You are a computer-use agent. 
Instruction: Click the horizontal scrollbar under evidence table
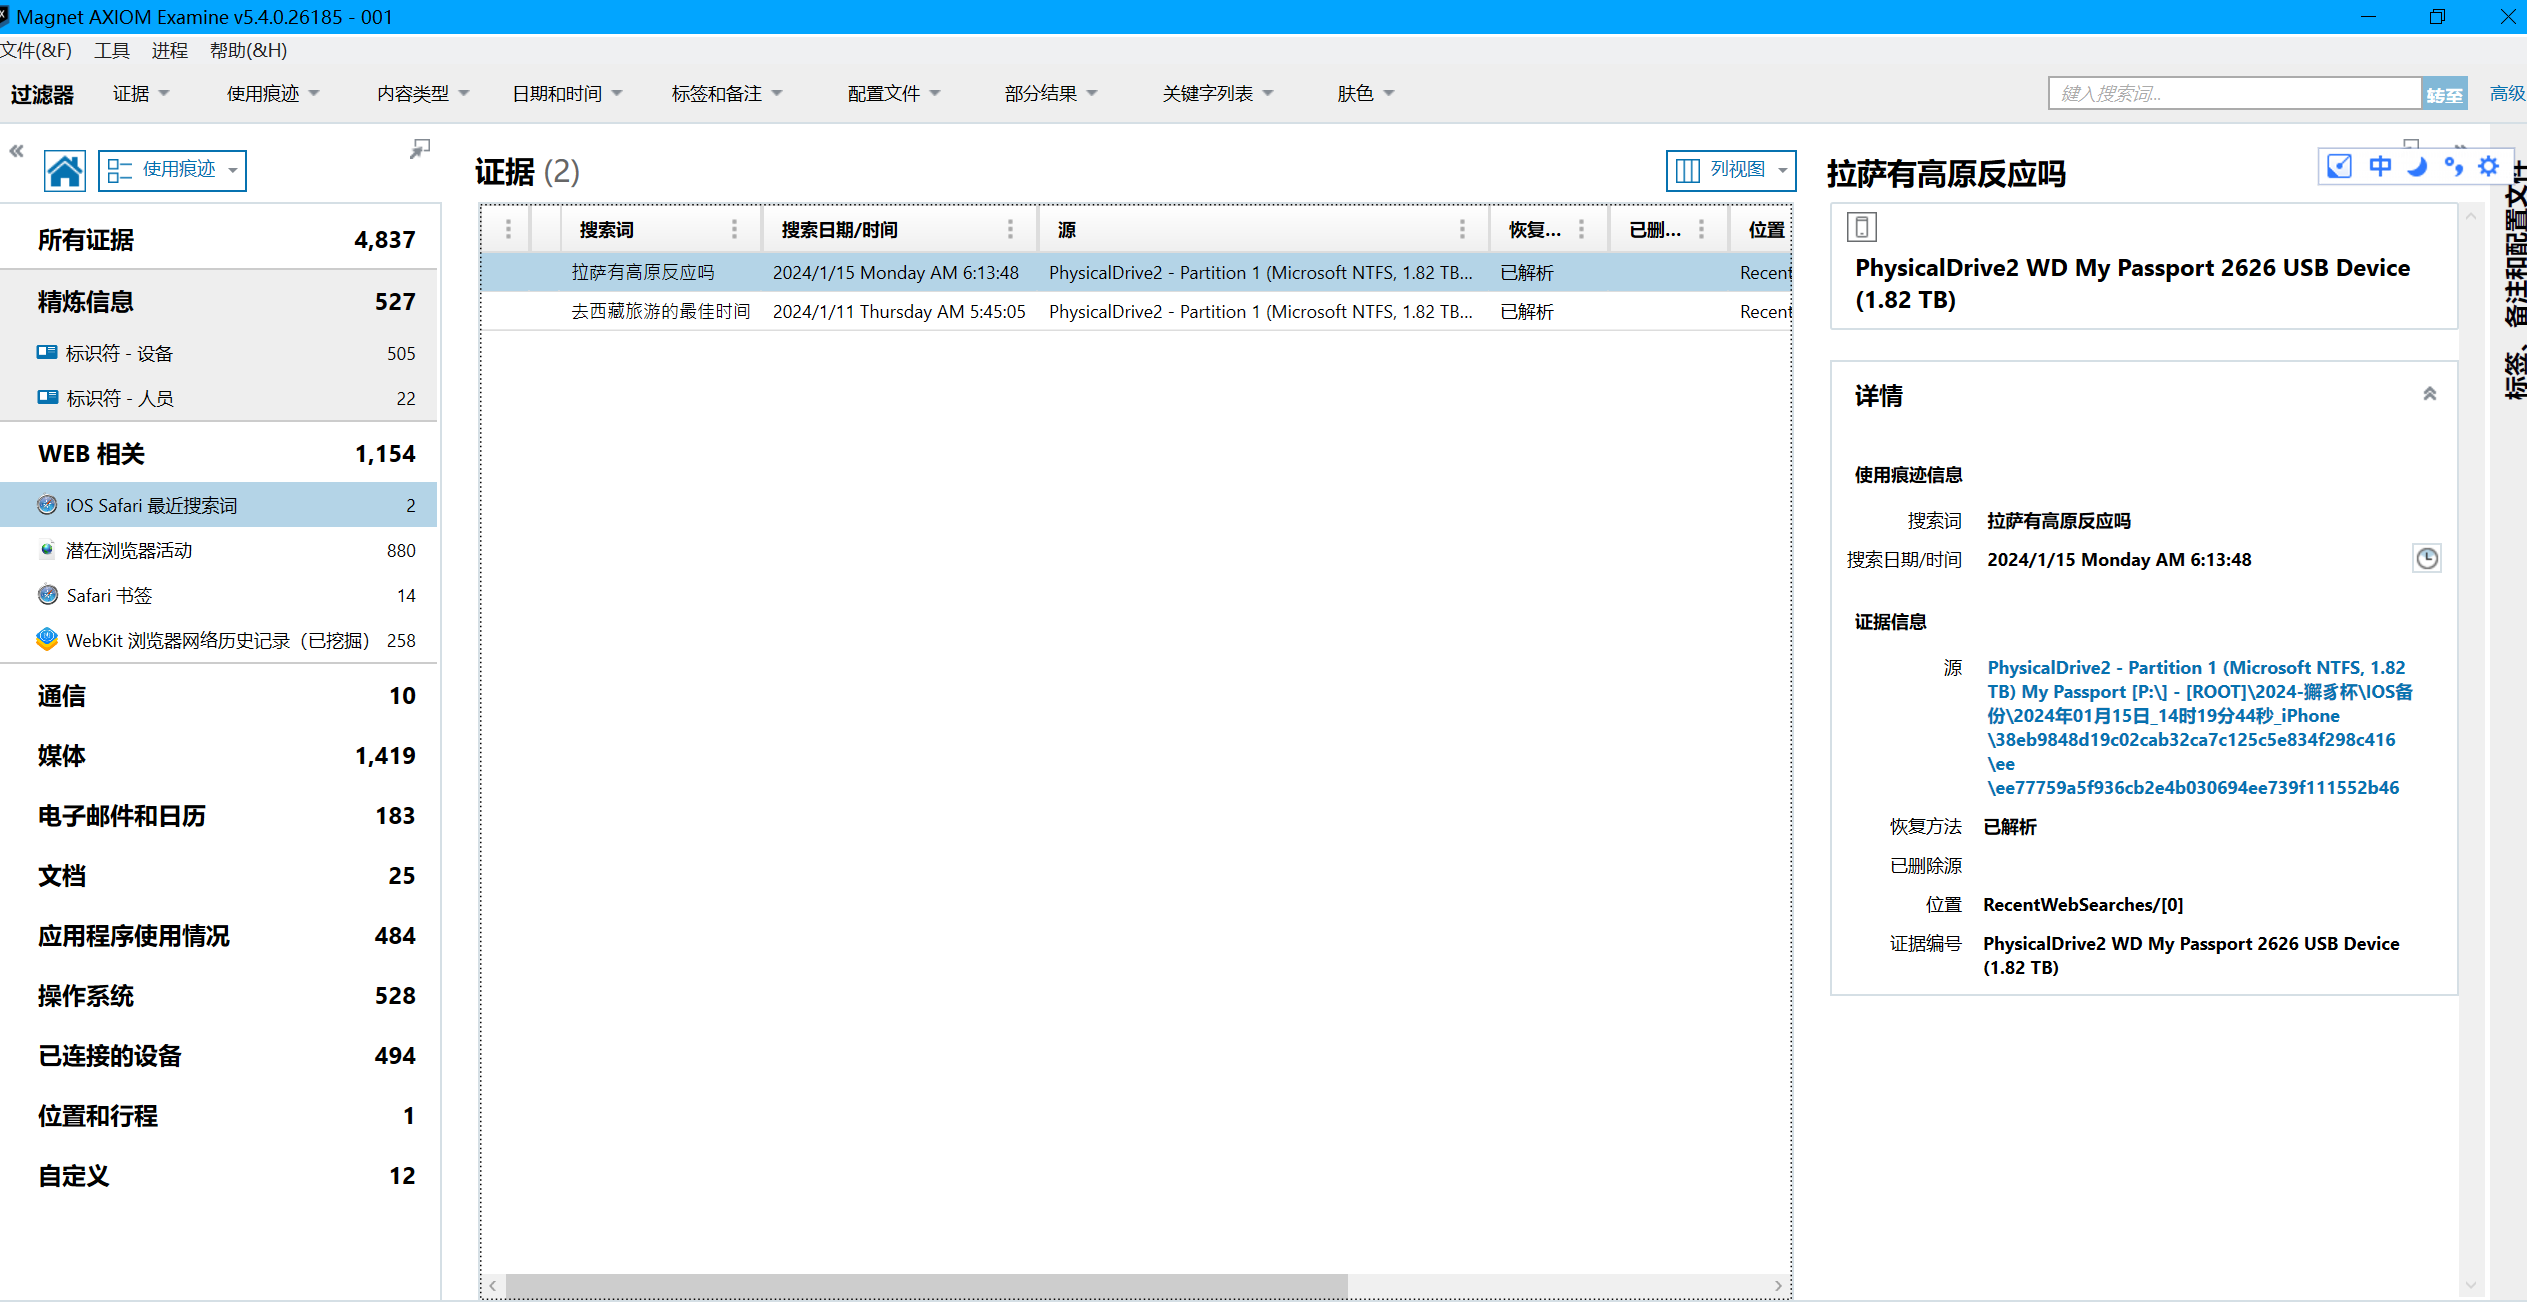(925, 1285)
